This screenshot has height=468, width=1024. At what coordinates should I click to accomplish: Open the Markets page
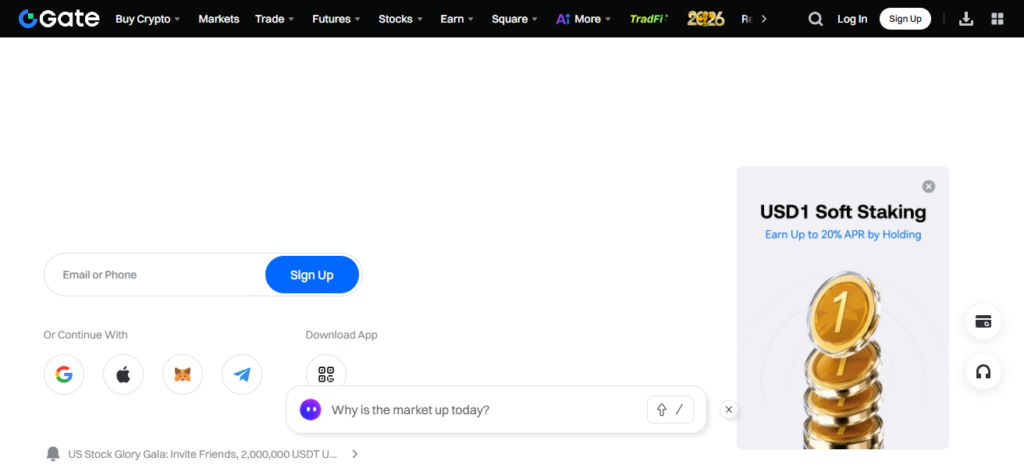point(219,19)
